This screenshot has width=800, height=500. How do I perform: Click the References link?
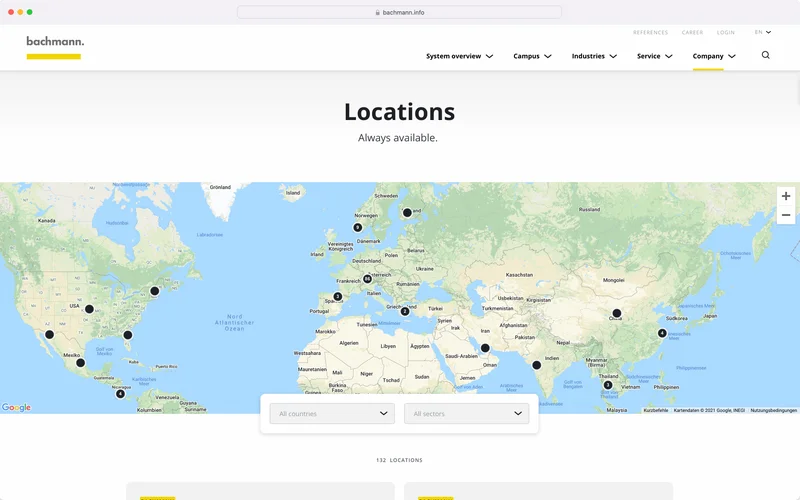(x=650, y=32)
